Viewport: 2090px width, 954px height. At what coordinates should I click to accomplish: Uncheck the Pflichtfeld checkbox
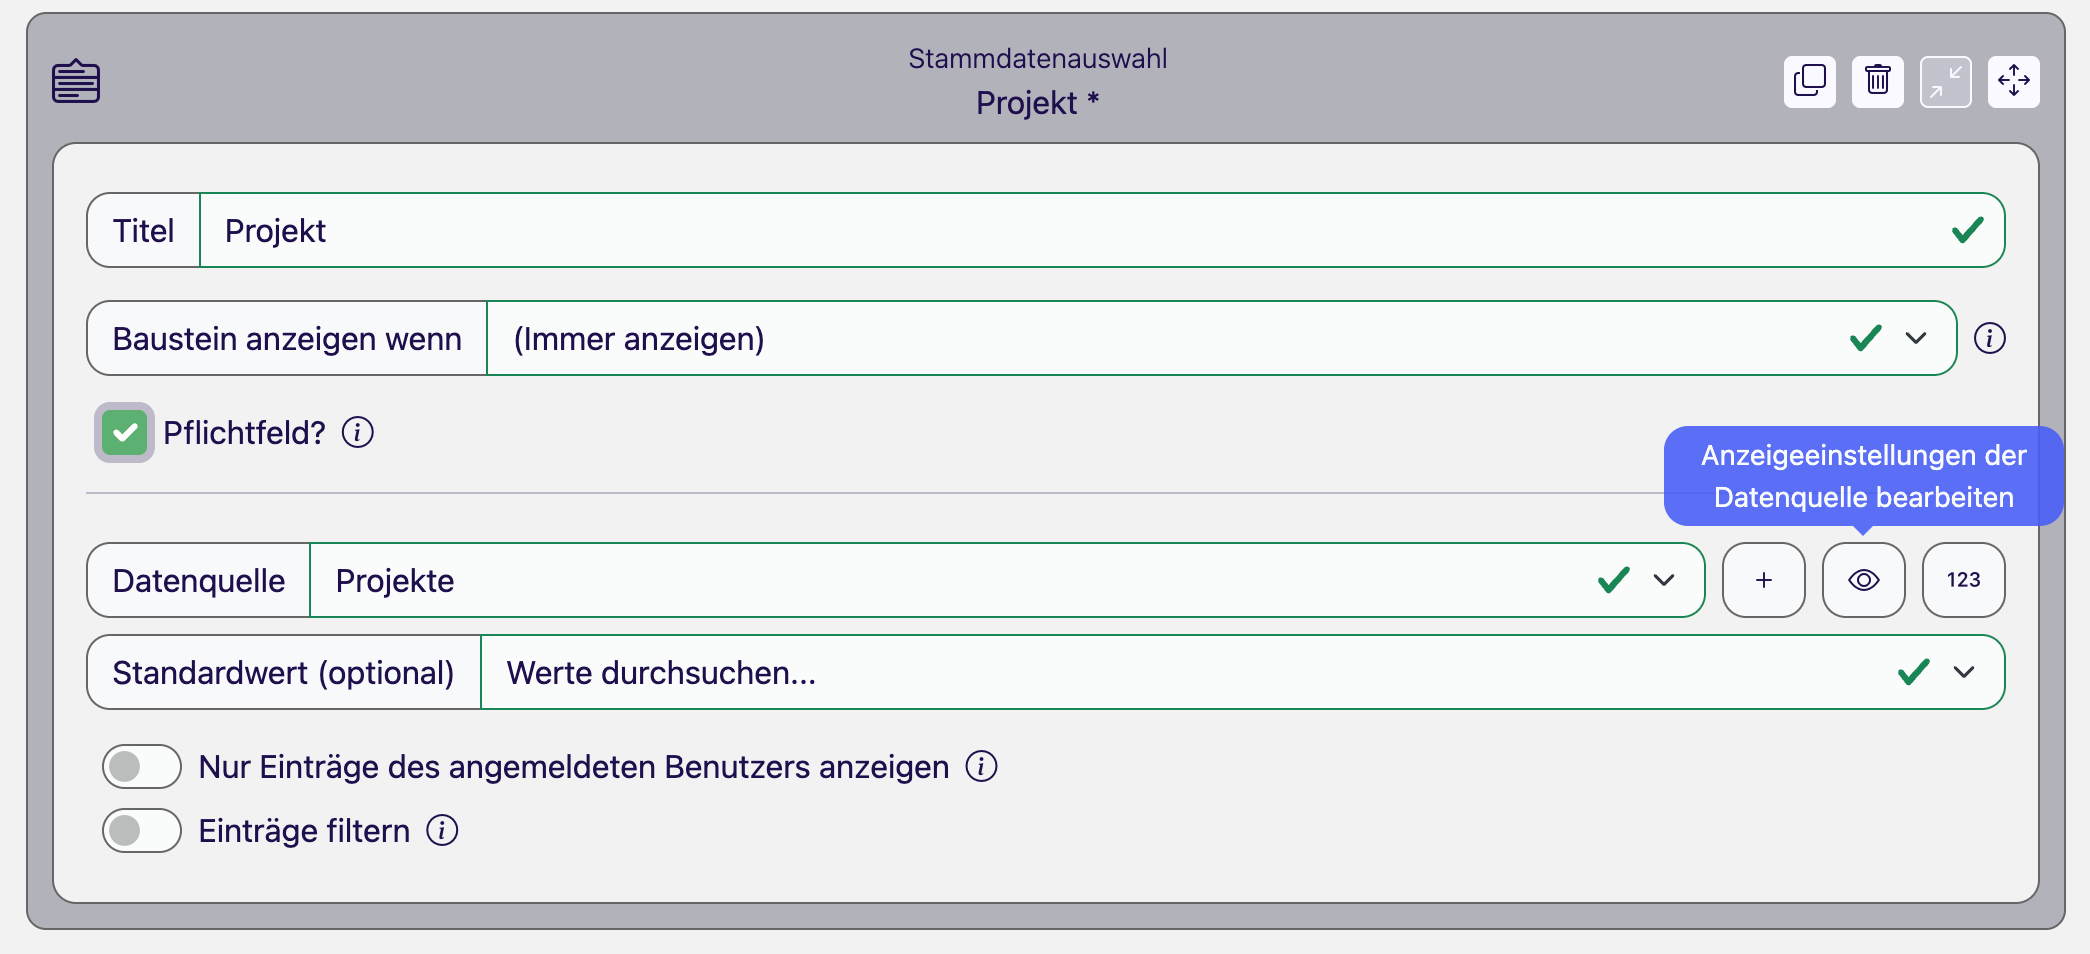pos(125,433)
